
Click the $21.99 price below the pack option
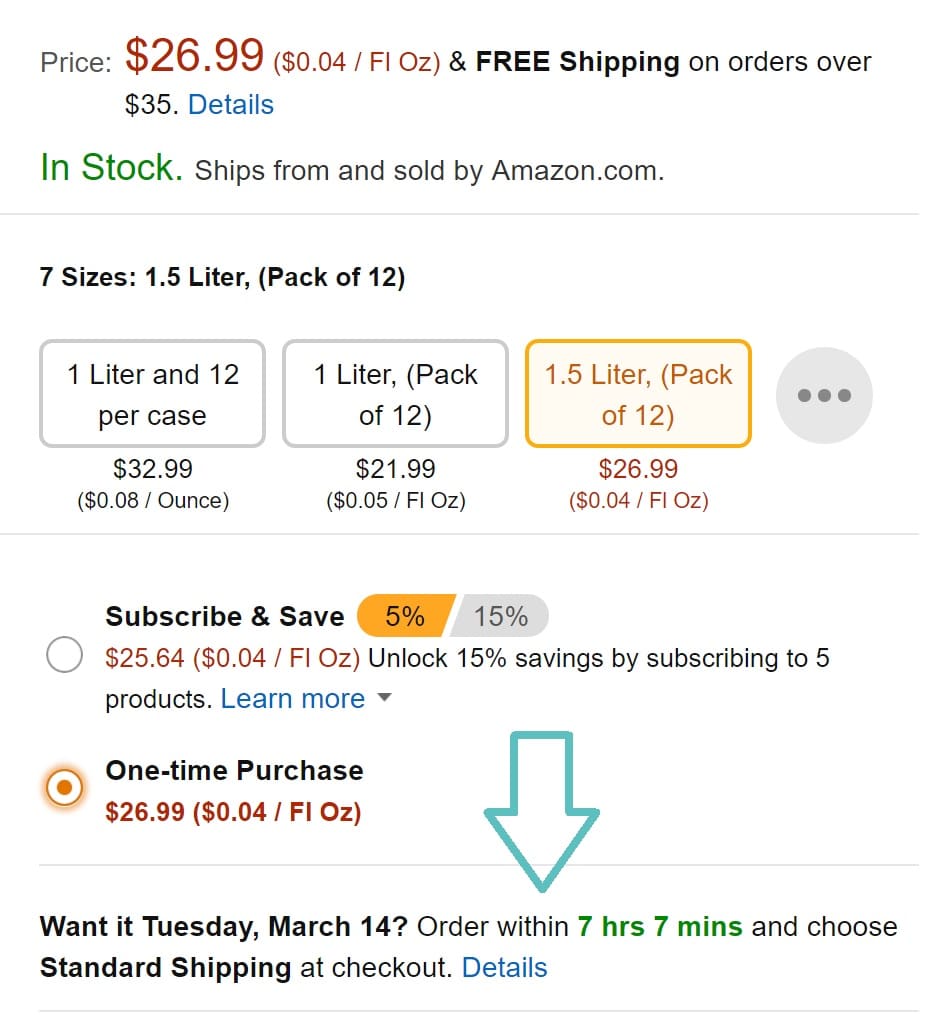tap(394, 469)
